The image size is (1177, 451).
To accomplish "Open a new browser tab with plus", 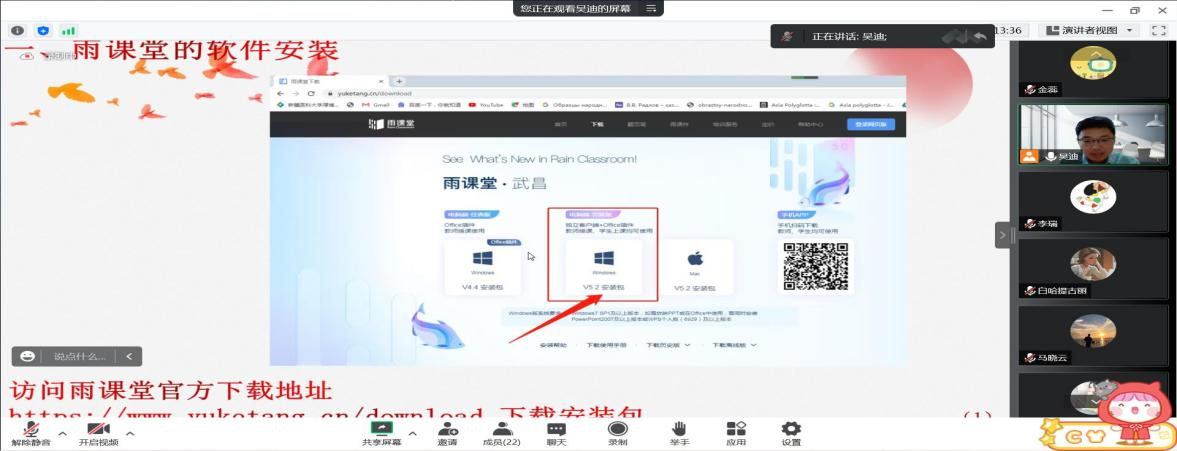I will pyautogui.click(x=399, y=81).
